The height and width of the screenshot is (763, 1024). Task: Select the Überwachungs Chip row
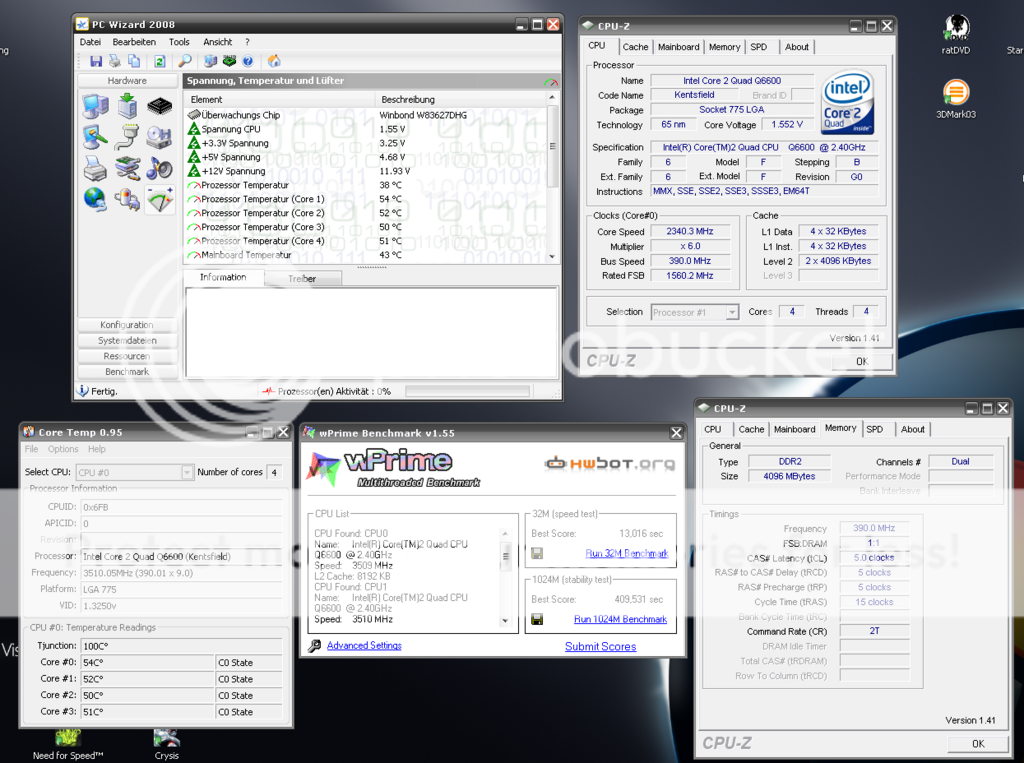[x=366, y=115]
